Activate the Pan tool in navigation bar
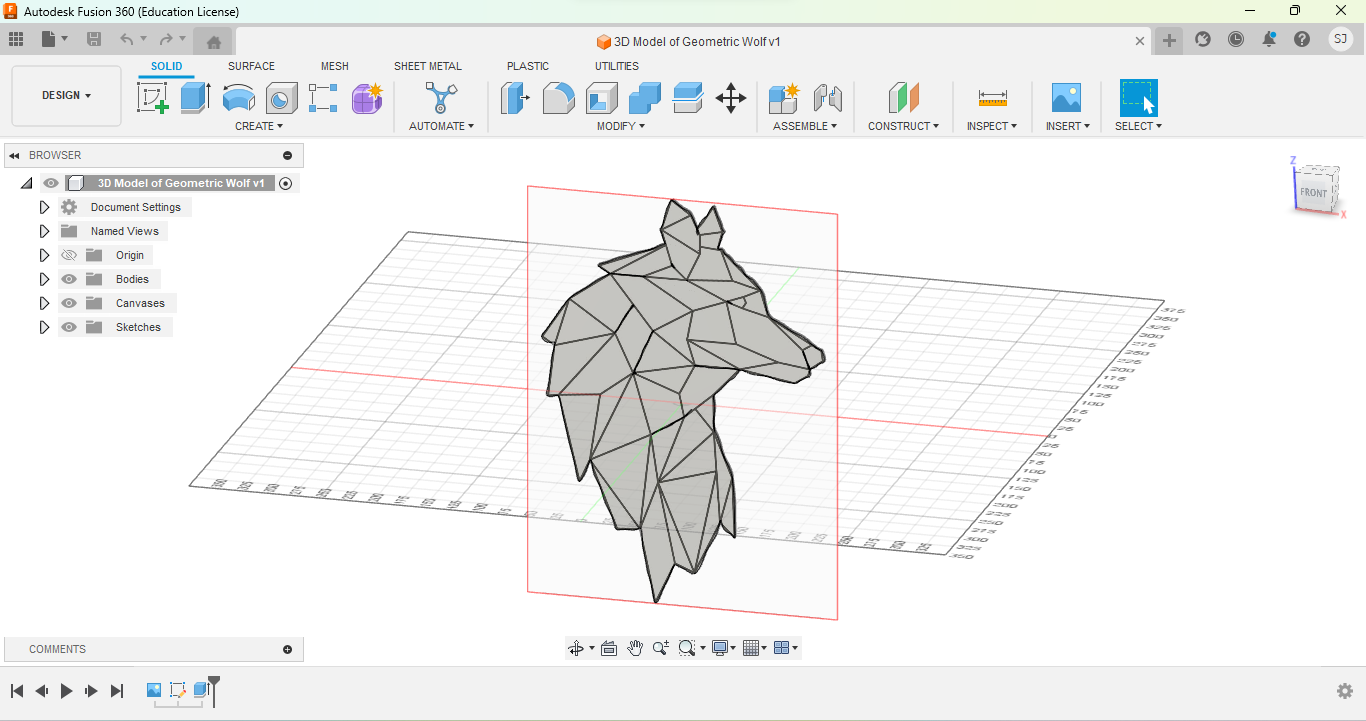1366x721 pixels. click(x=635, y=647)
